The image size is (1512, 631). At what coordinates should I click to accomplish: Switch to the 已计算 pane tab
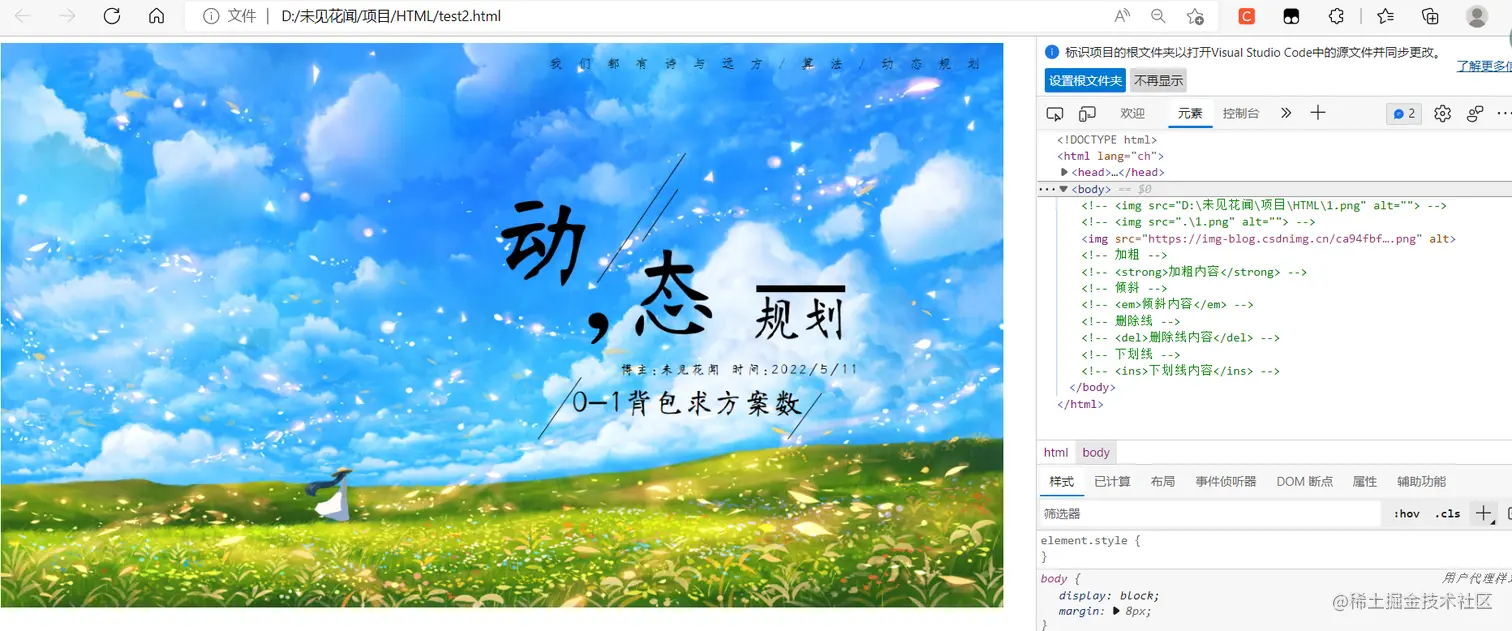[x=1112, y=481]
